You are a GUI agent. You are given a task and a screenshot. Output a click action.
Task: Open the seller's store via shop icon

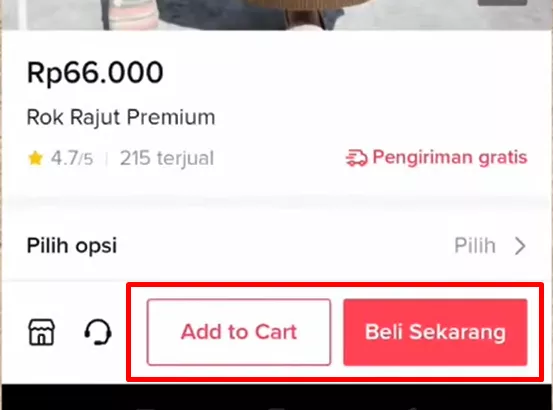tap(42, 332)
